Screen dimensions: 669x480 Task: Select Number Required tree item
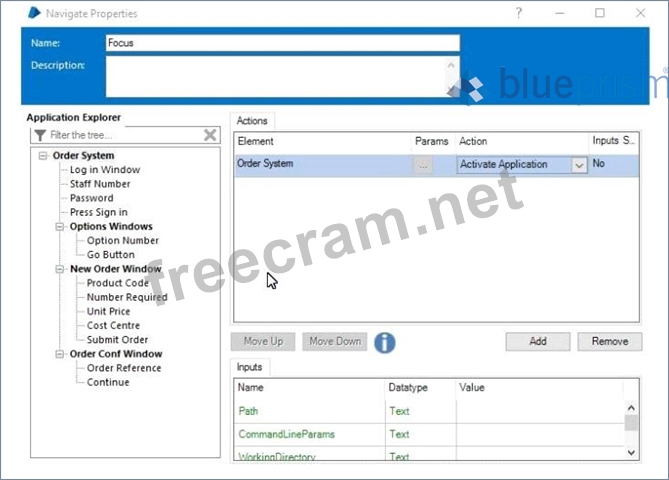point(127,297)
